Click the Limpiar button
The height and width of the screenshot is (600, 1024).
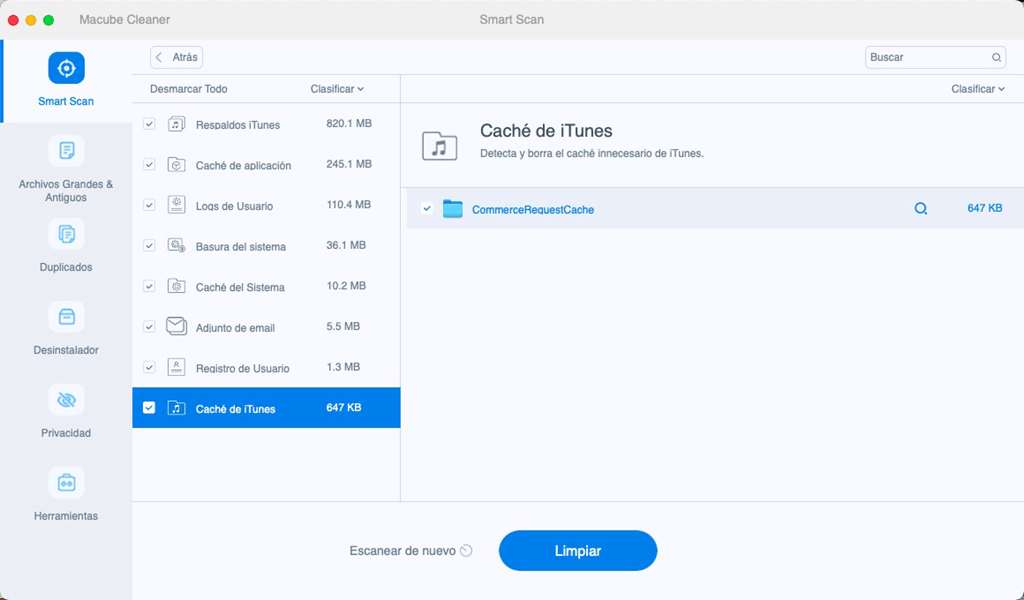tap(578, 550)
